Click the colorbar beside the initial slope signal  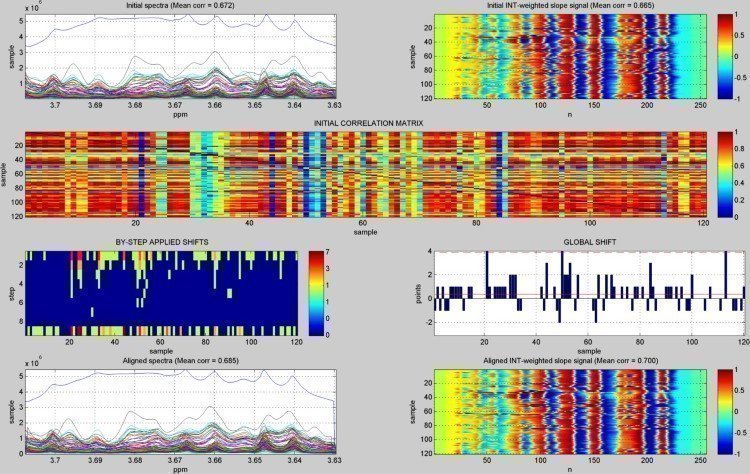tap(726, 56)
